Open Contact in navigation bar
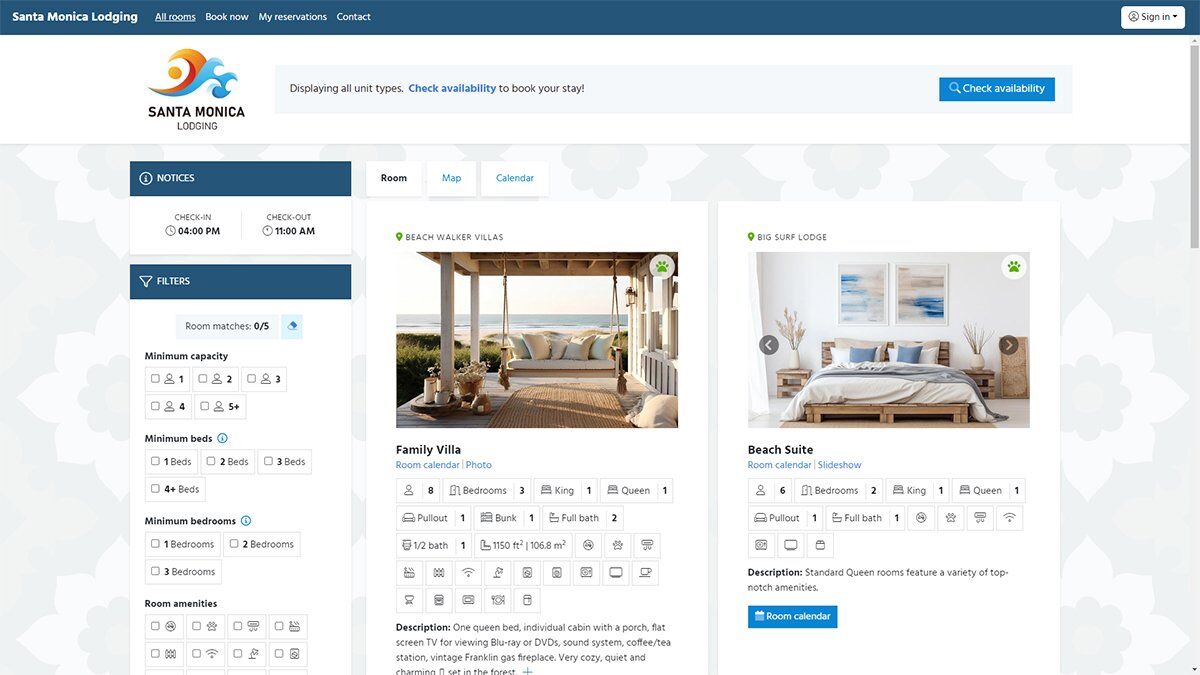The height and width of the screenshot is (675, 1200). point(354,17)
